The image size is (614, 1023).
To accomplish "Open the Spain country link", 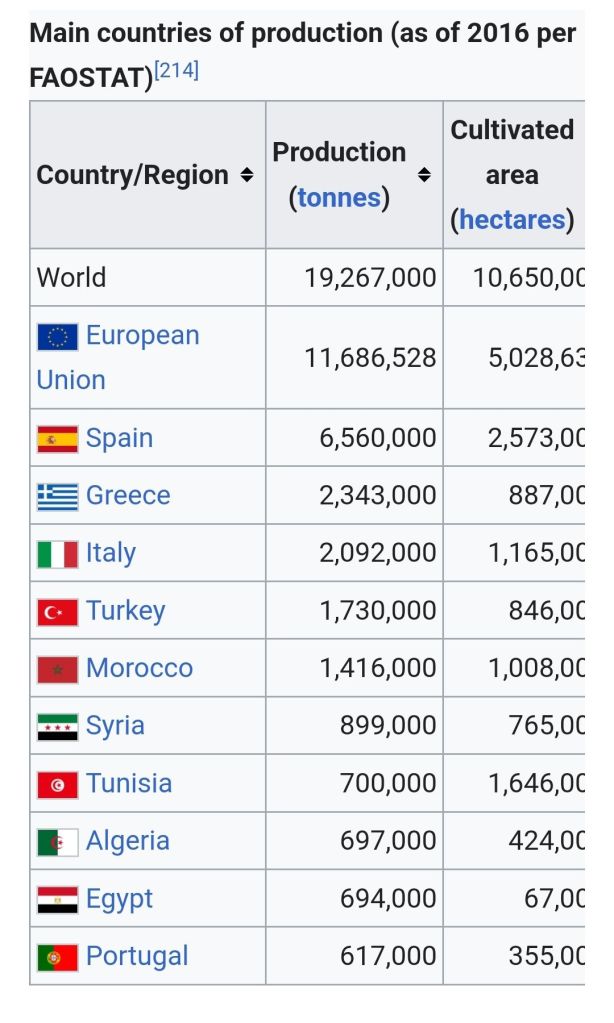I will (x=119, y=438).
